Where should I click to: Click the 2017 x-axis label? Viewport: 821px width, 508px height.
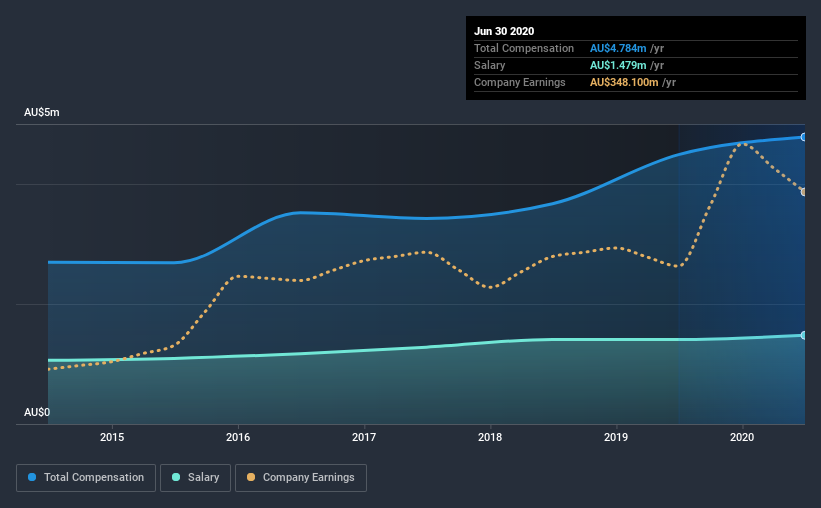pos(364,437)
